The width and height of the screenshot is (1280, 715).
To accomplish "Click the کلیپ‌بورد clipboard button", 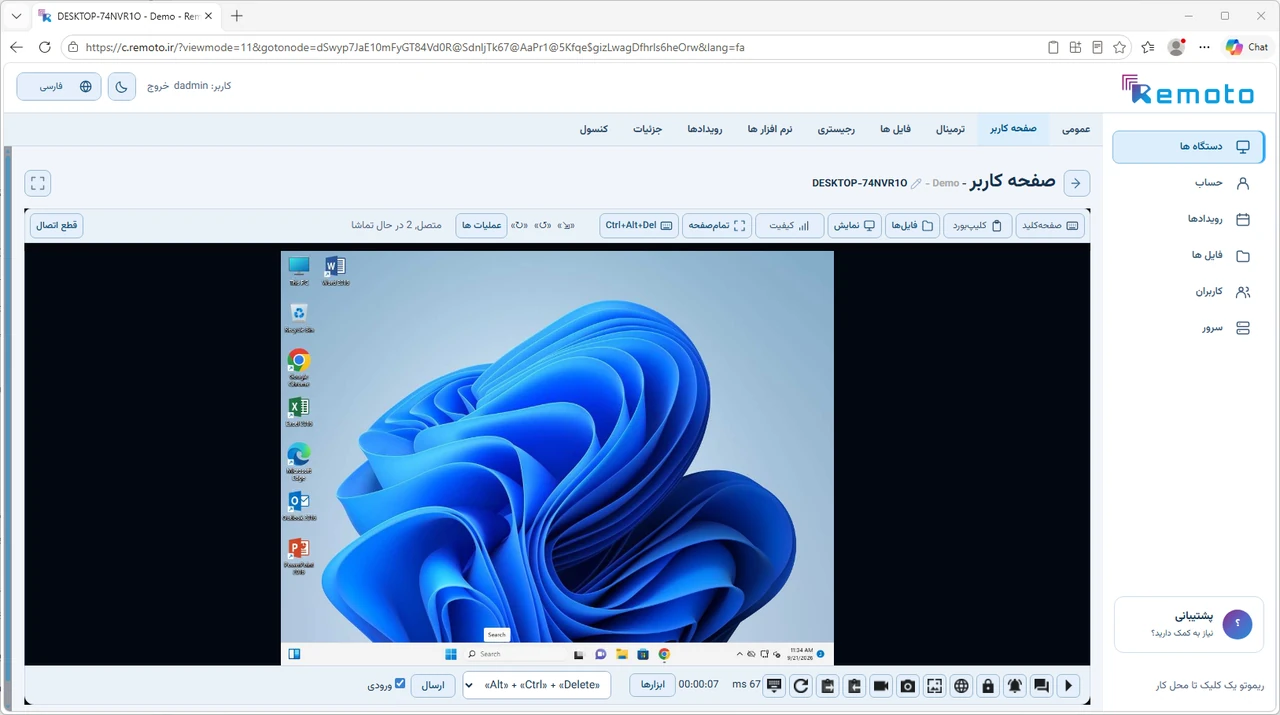I will (x=978, y=226).
